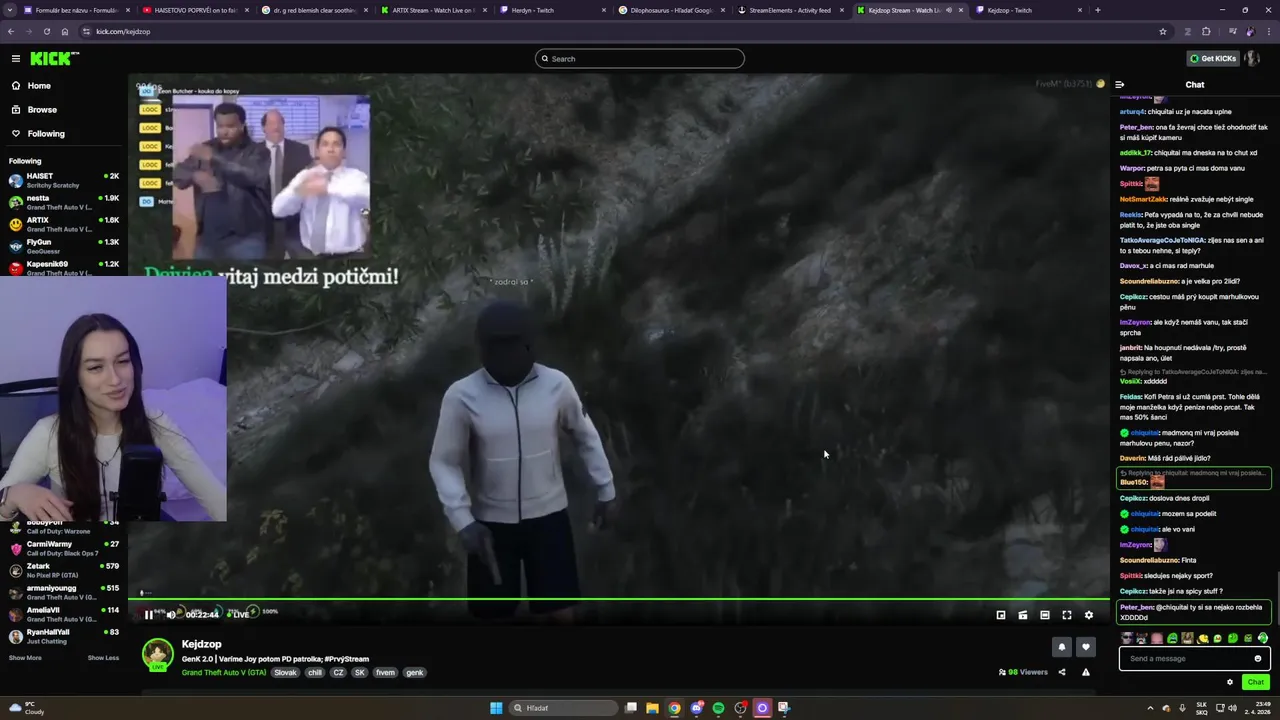1280x720 pixels.
Task: Select the CZ tag
Action: [x=339, y=673]
